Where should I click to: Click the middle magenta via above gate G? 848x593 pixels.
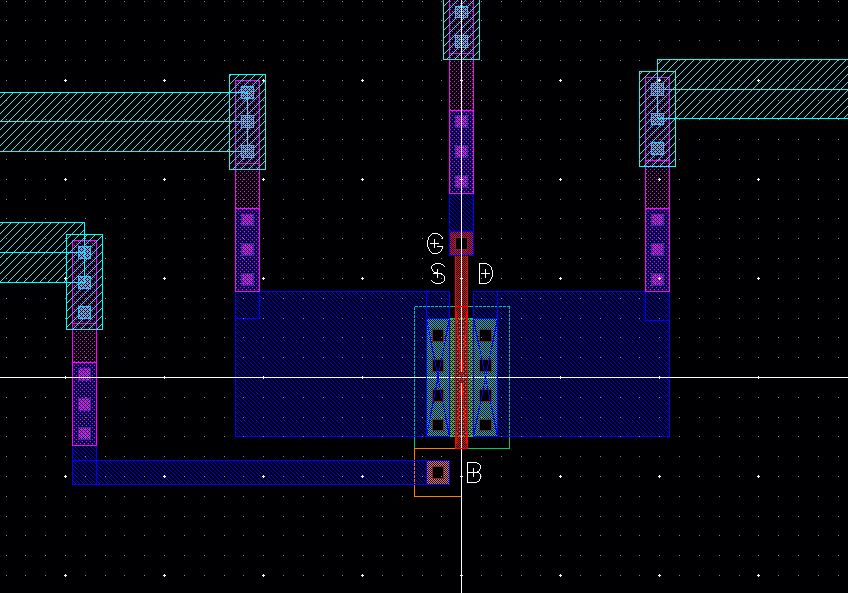tap(461, 151)
